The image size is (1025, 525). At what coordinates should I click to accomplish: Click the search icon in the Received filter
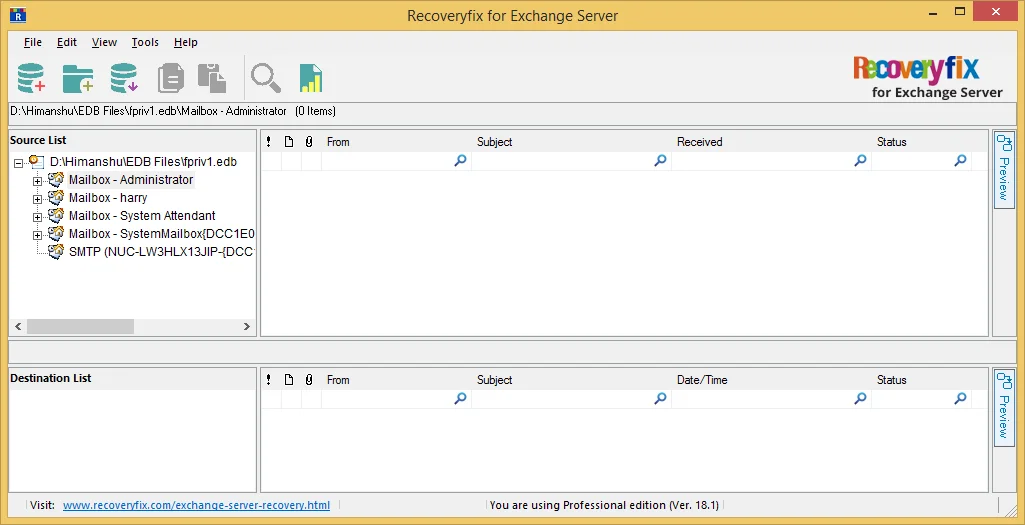click(x=860, y=160)
